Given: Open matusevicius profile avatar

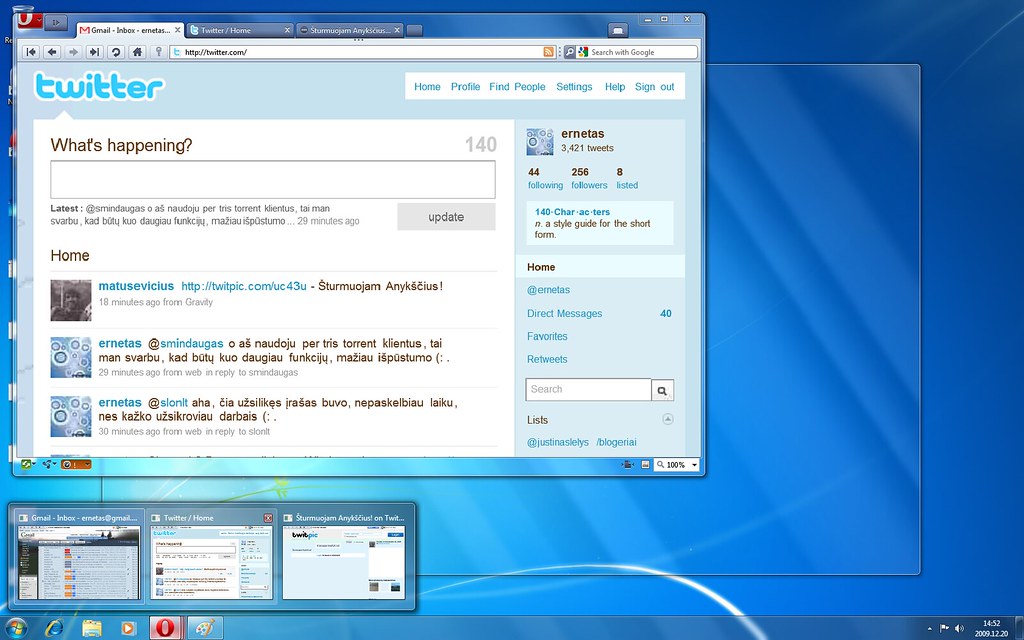Looking at the screenshot, I should (x=71, y=300).
